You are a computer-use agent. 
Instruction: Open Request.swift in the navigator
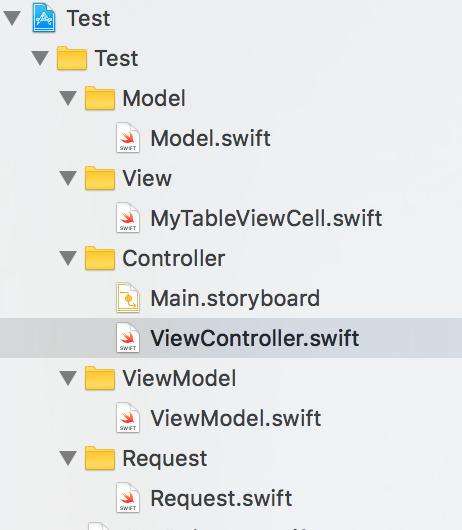(x=221, y=499)
